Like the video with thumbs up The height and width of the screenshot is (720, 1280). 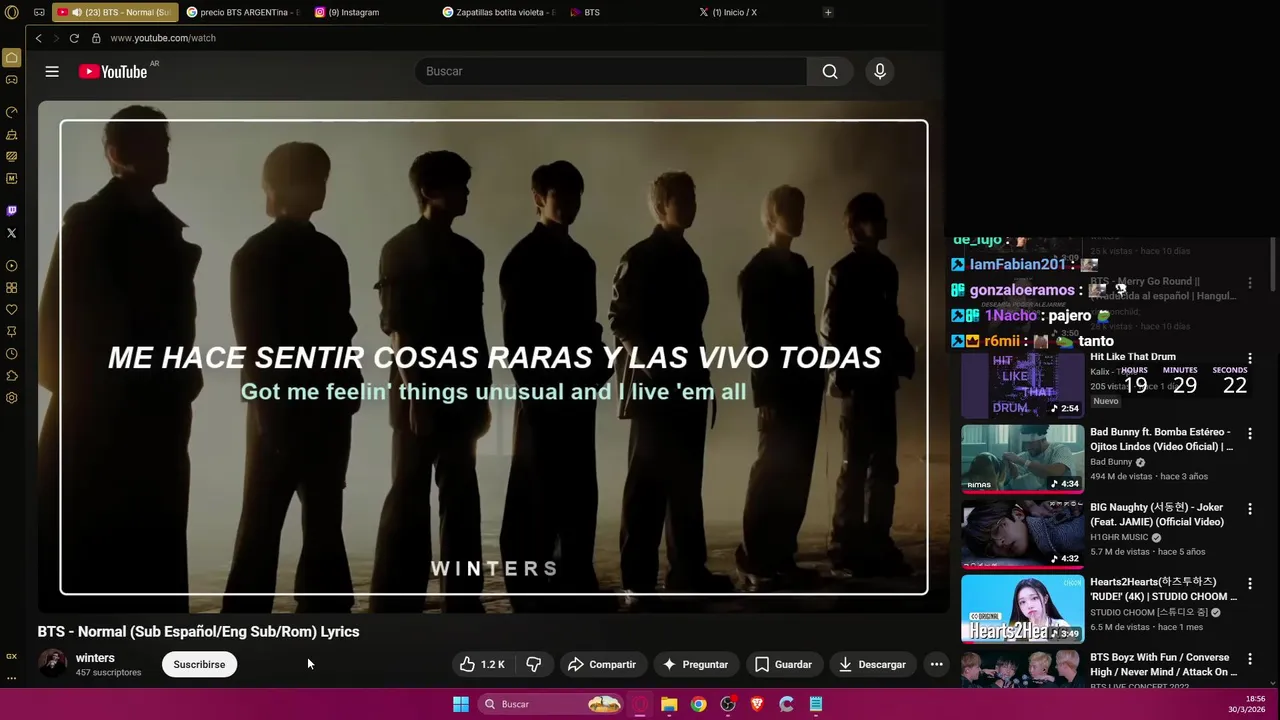482,664
